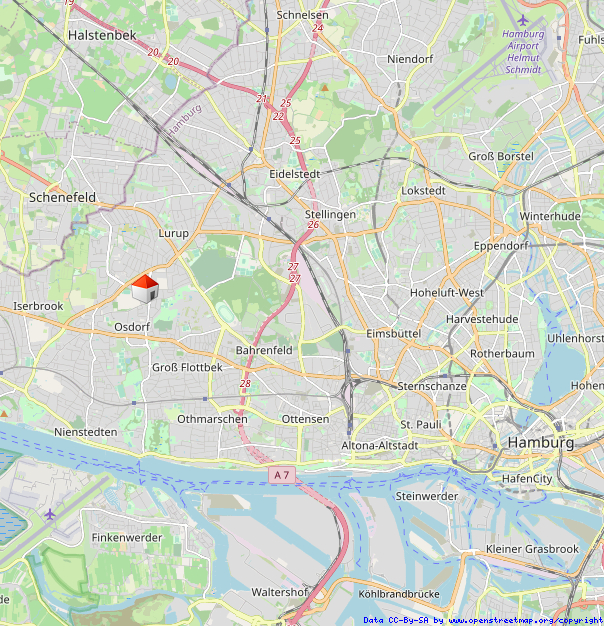Image resolution: width=604 pixels, height=626 pixels.
Task: Click the red-roofed house marker near Osdorf
Action: [x=145, y=289]
